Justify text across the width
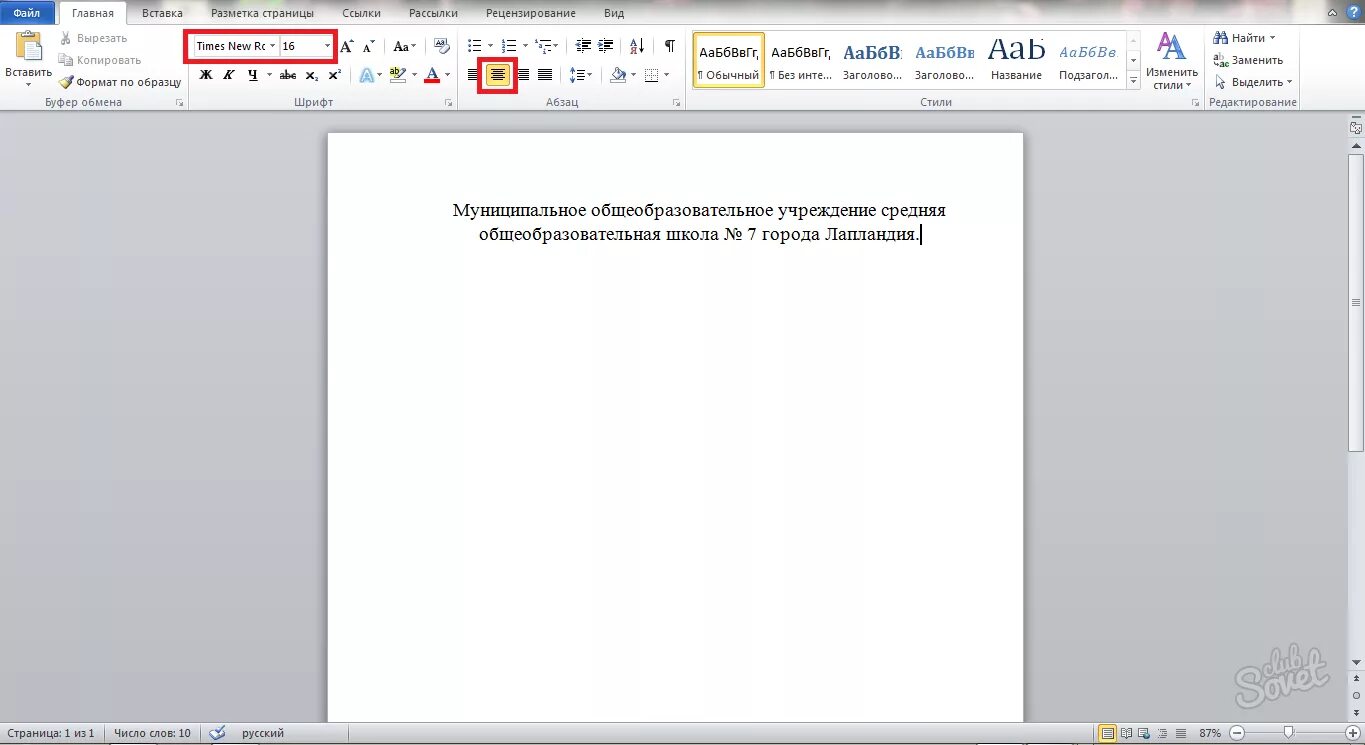This screenshot has height=745, width=1365. click(545, 75)
